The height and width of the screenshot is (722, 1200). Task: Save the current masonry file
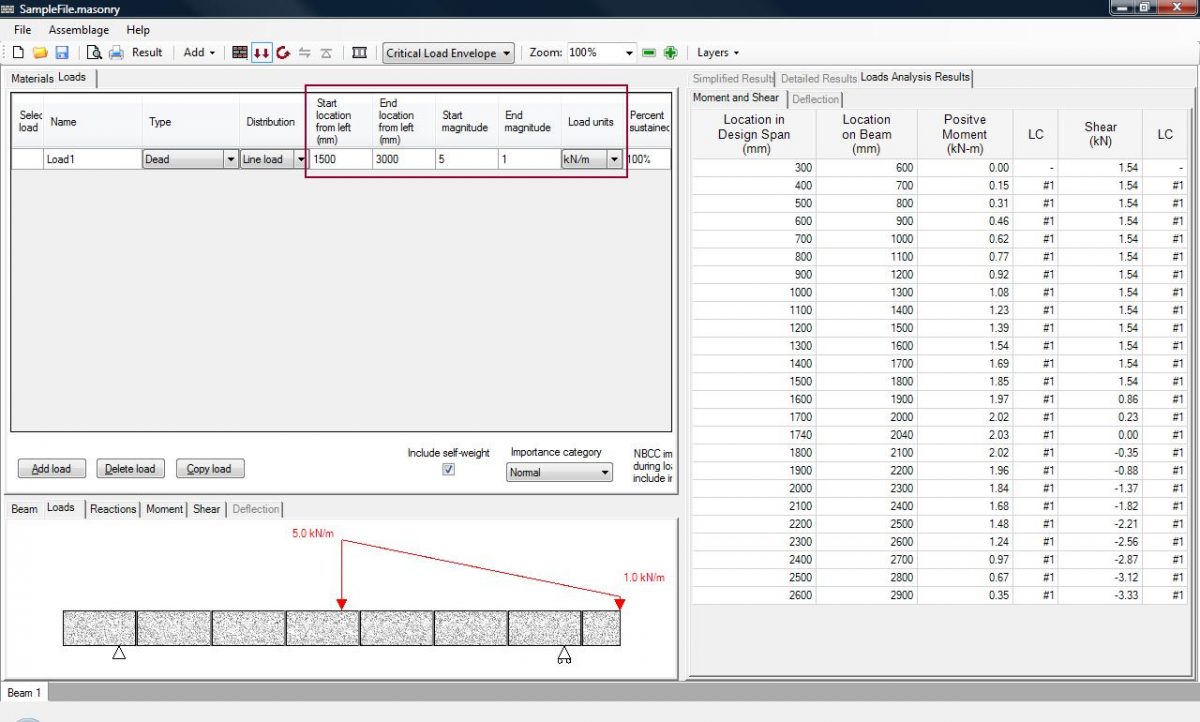63,52
